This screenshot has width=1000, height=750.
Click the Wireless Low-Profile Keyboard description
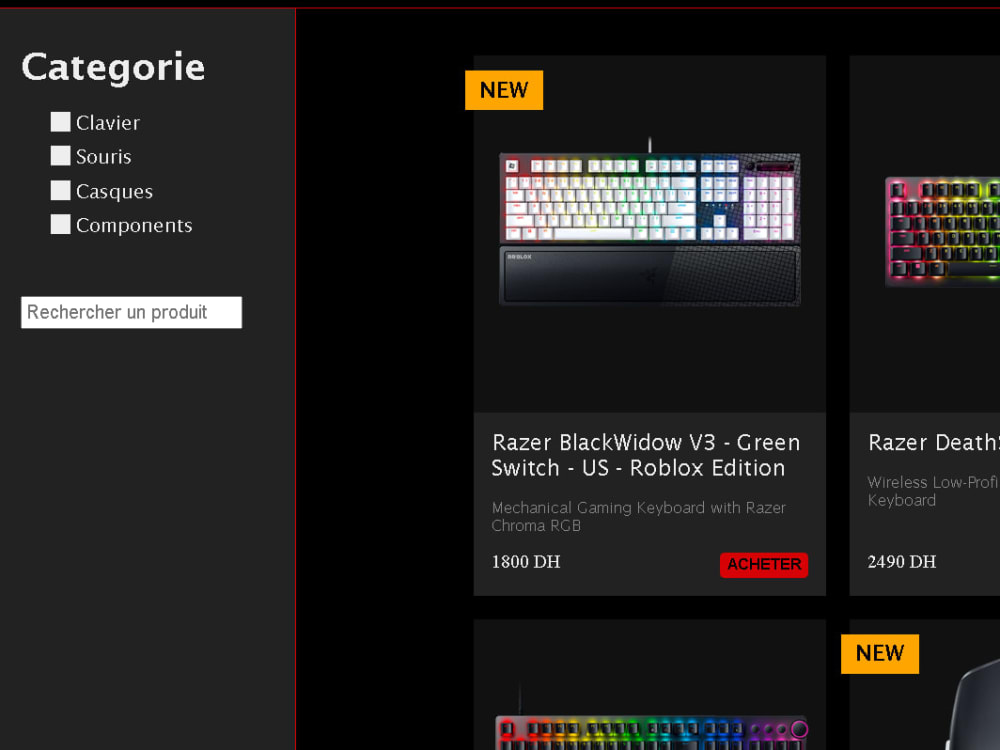click(x=933, y=491)
